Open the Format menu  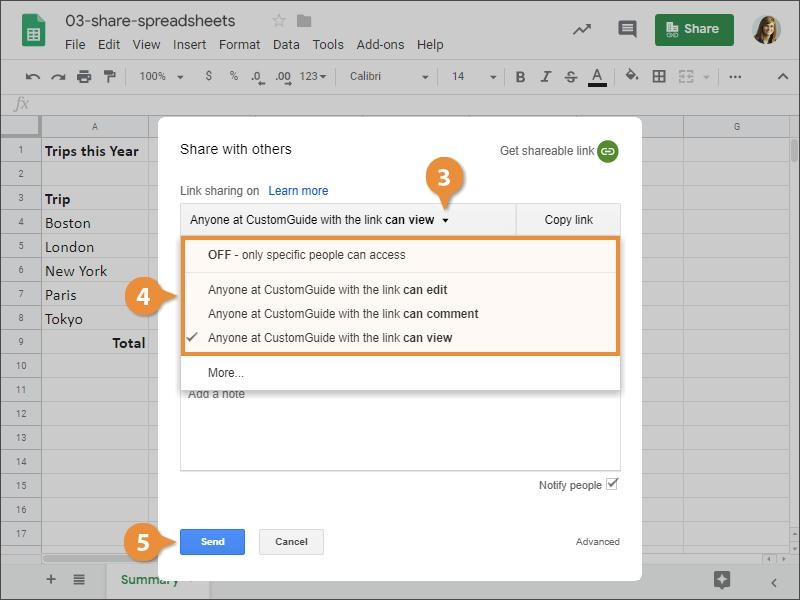(x=239, y=44)
